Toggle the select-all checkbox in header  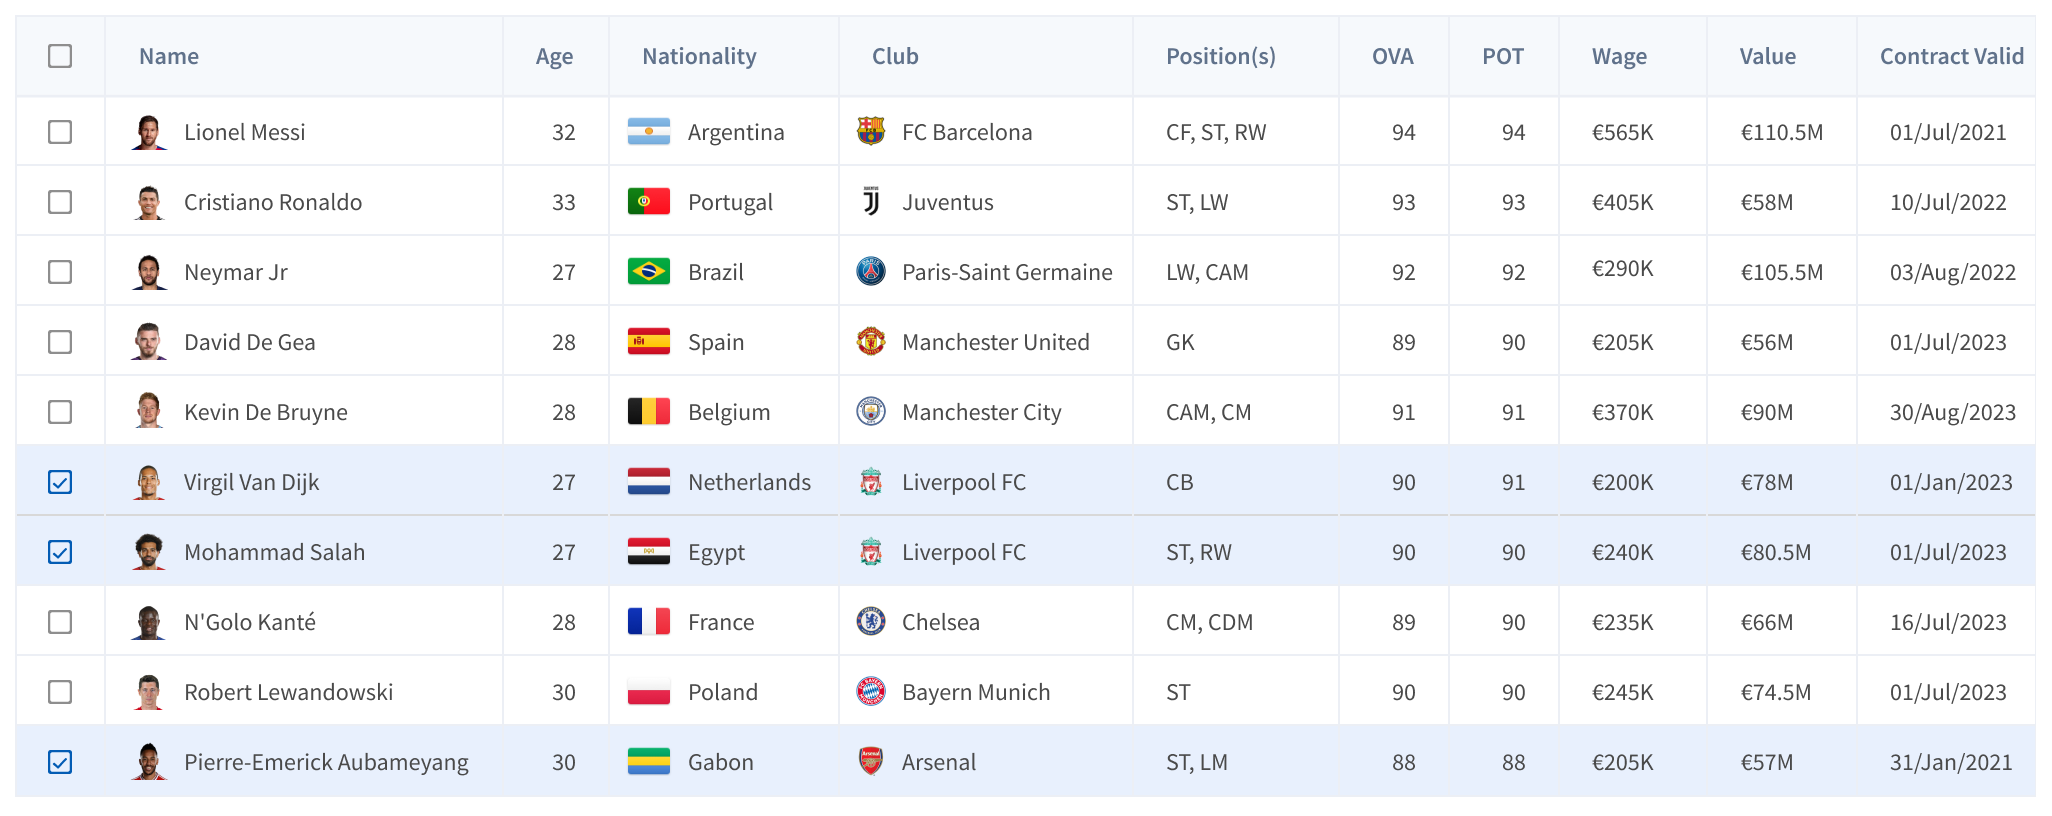(x=60, y=56)
